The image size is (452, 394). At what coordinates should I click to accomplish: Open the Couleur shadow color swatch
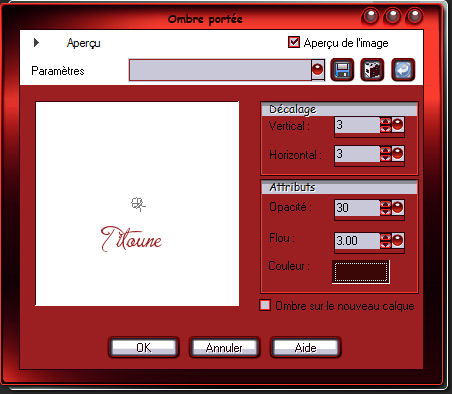point(361,272)
